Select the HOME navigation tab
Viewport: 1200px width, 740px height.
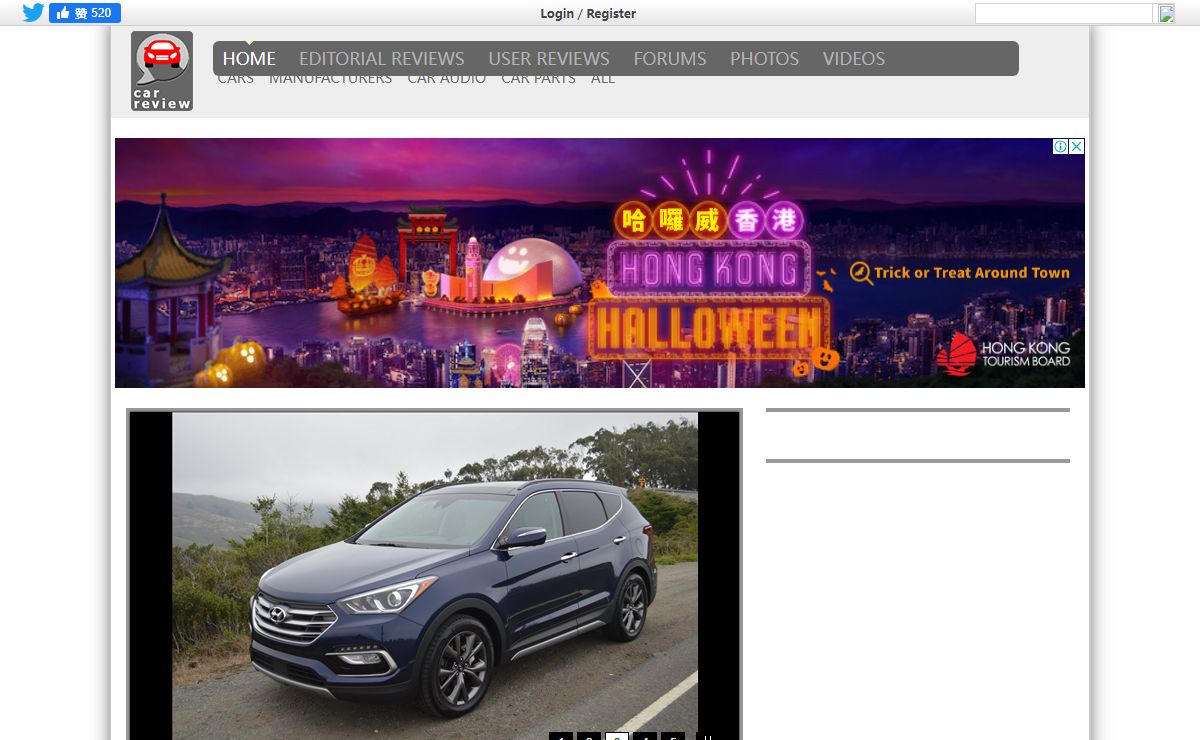(x=249, y=59)
